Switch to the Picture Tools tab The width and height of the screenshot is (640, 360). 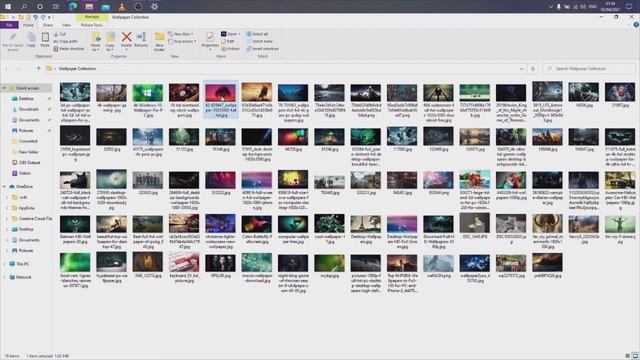pyautogui.click(x=92, y=25)
